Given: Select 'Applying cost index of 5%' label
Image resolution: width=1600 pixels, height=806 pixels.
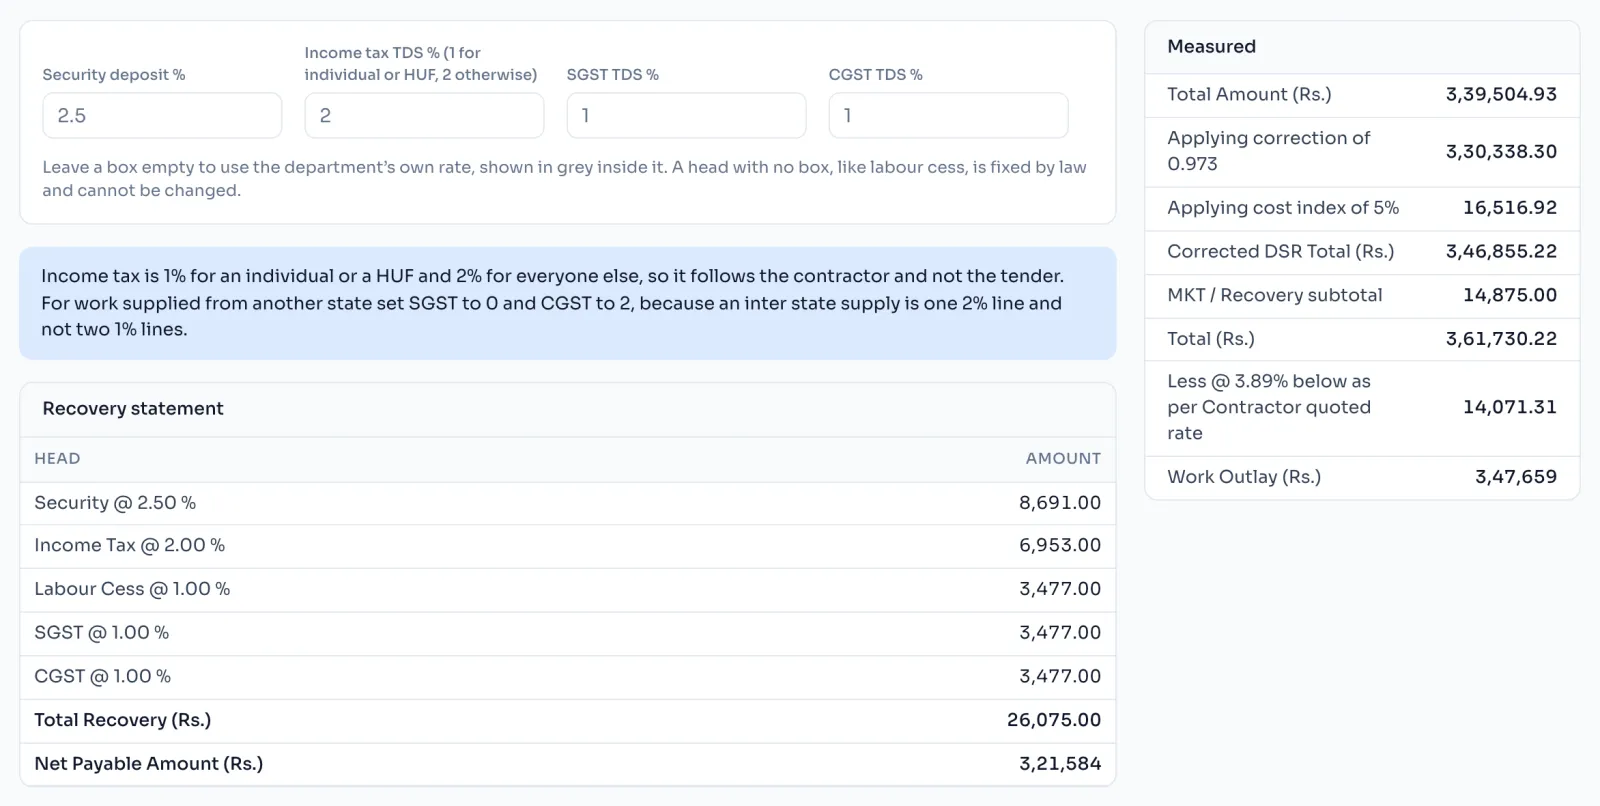Looking at the screenshot, I should pos(1283,208).
